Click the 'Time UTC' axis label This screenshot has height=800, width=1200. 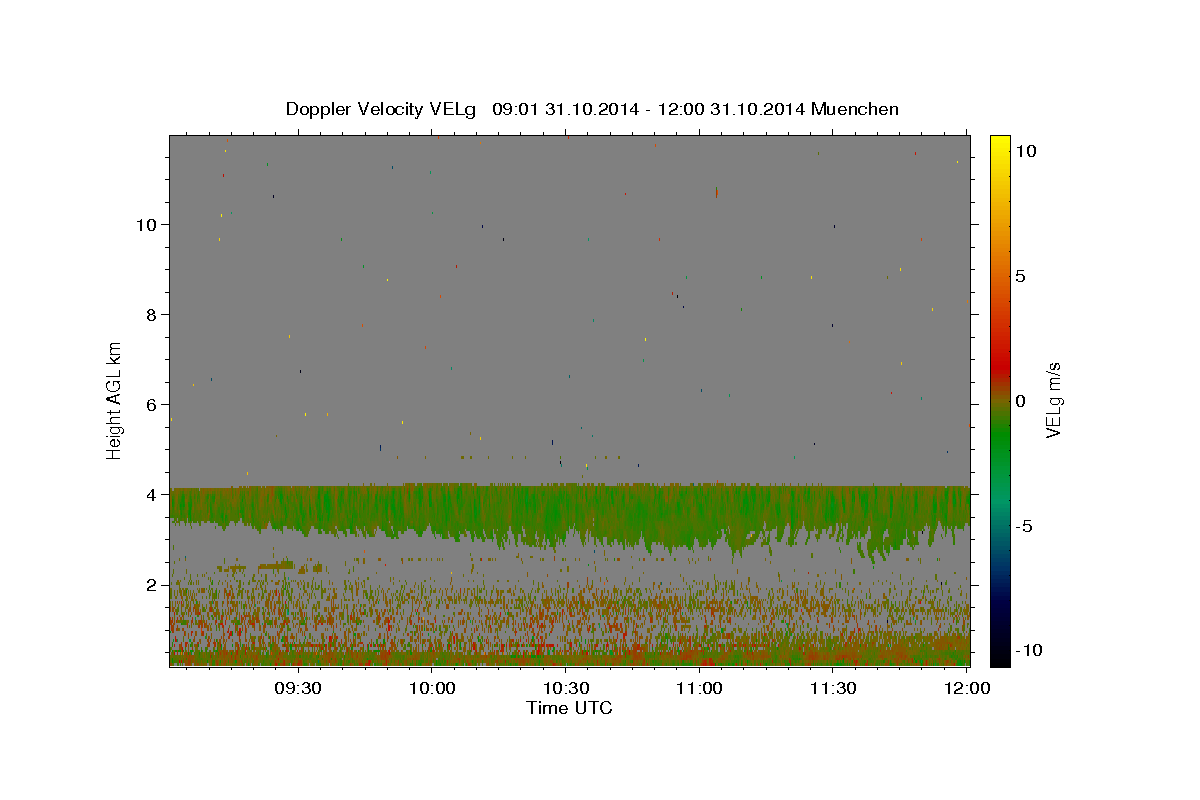(569, 708)
